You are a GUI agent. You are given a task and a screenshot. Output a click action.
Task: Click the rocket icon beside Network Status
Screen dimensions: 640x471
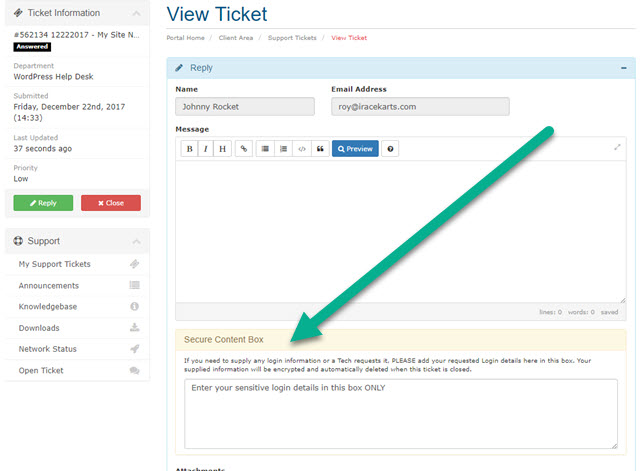click(x=135, y=349)
